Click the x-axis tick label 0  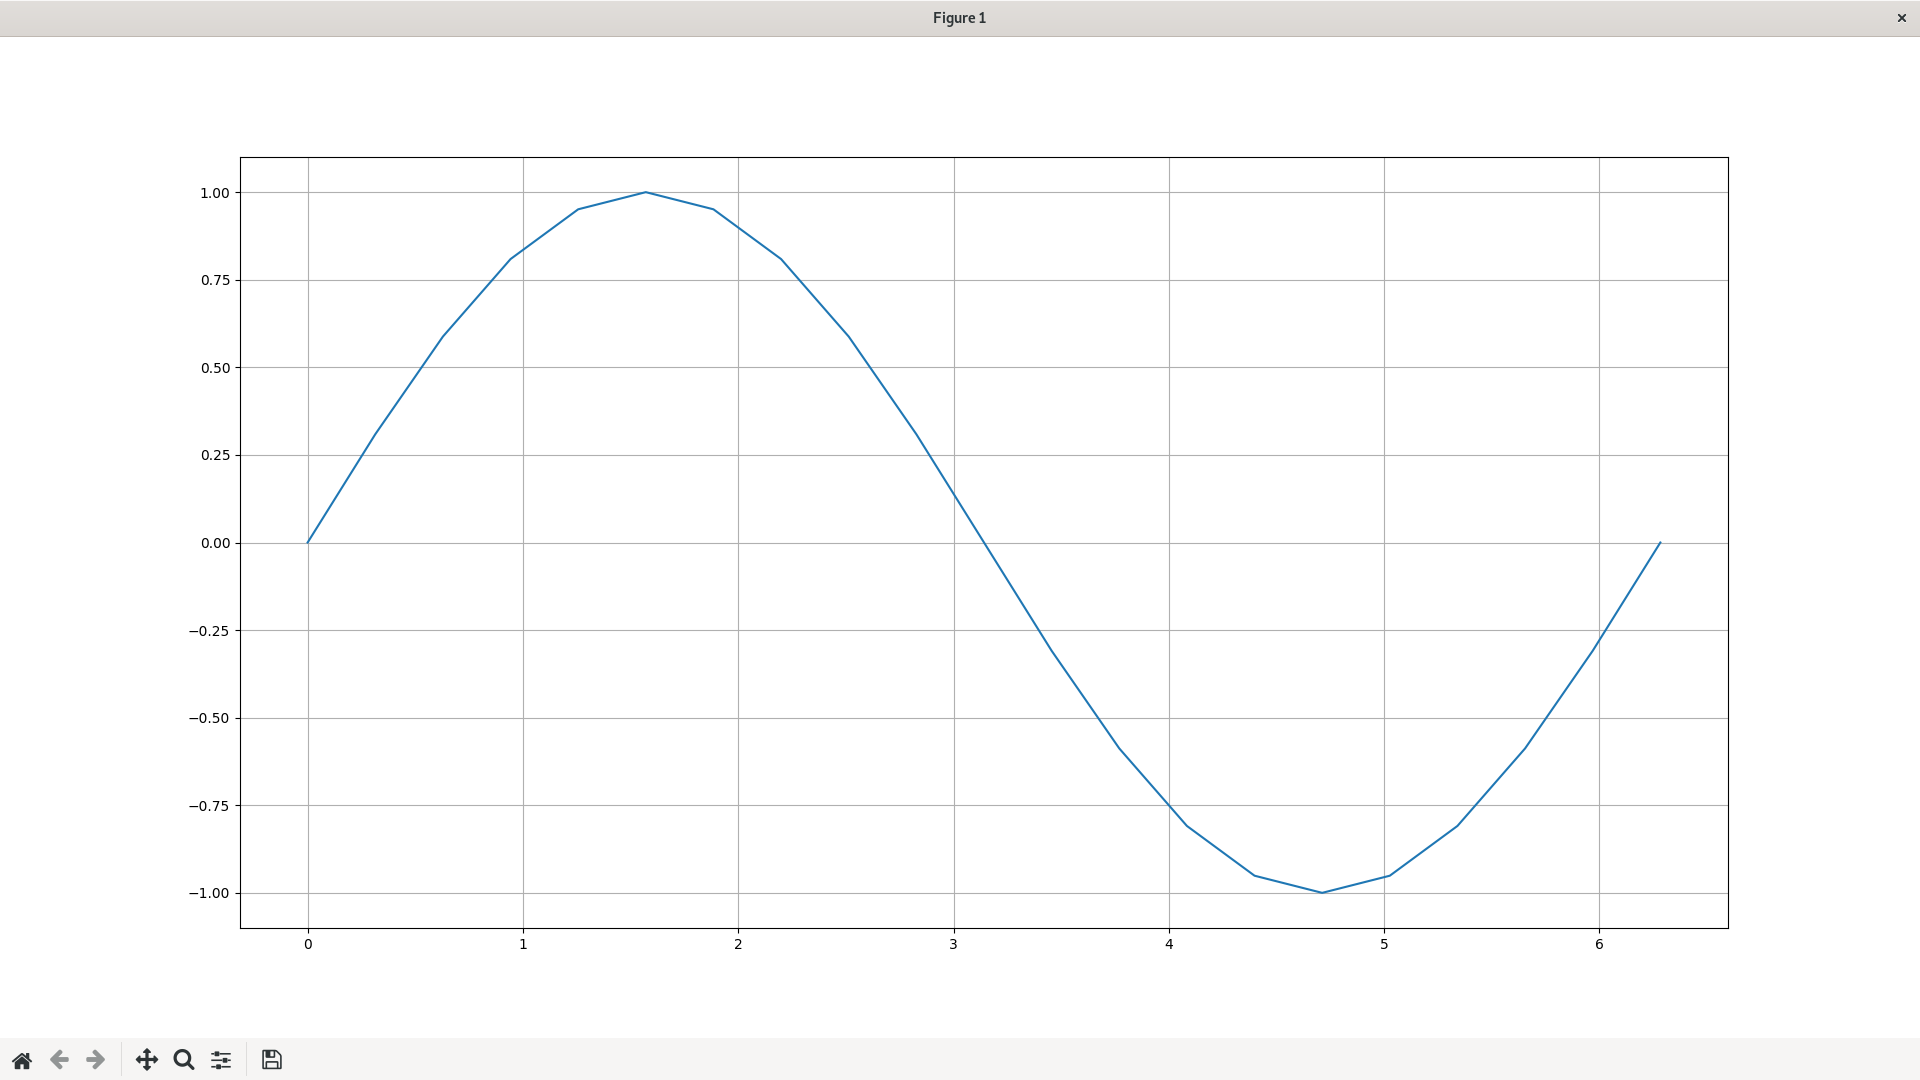308,944
